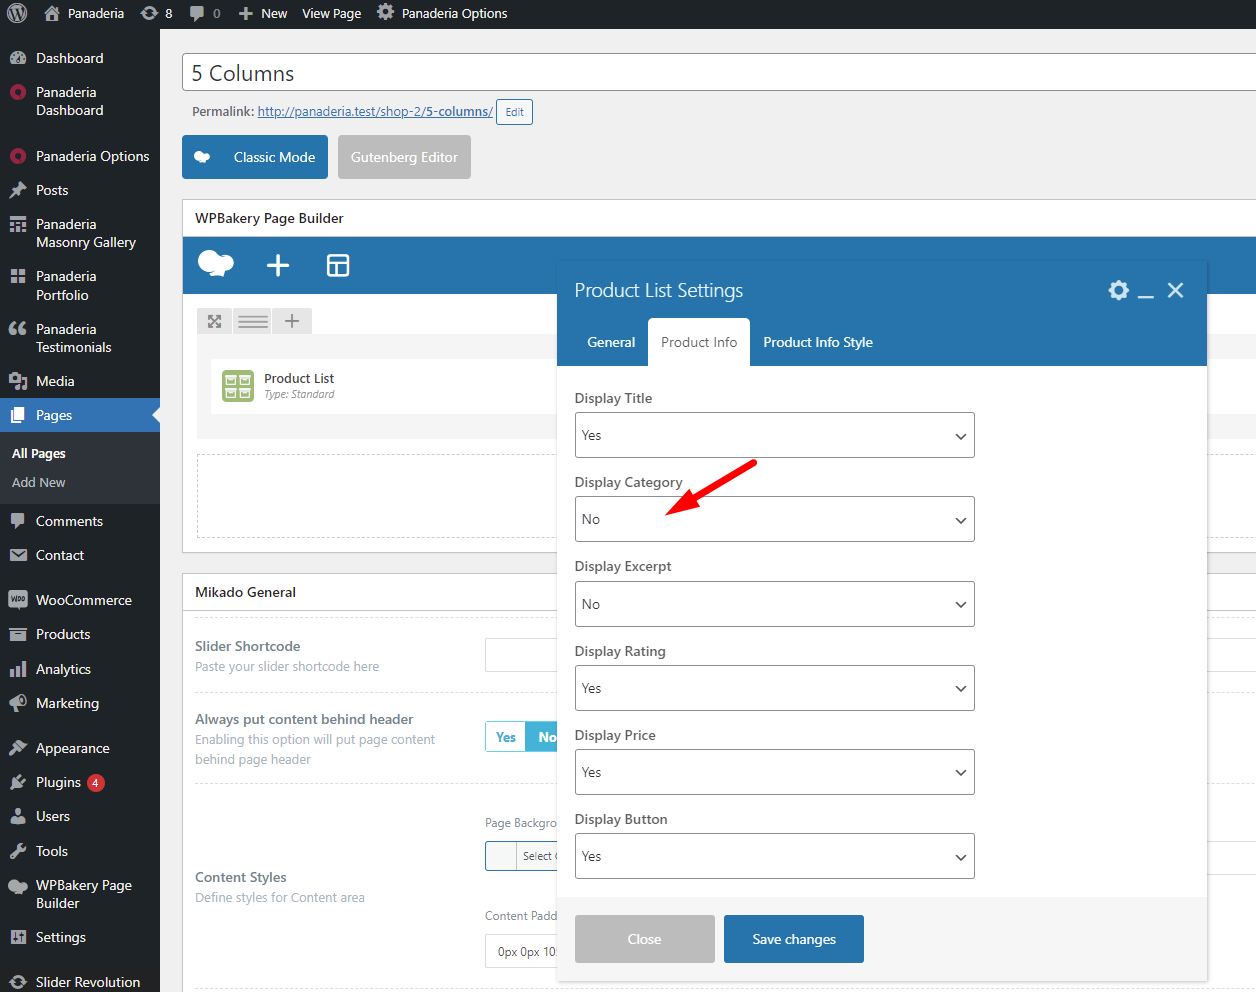Open WooCommerce in the sidebar
The width and height of the screenshot is (1256, 992).
[80, 600]
